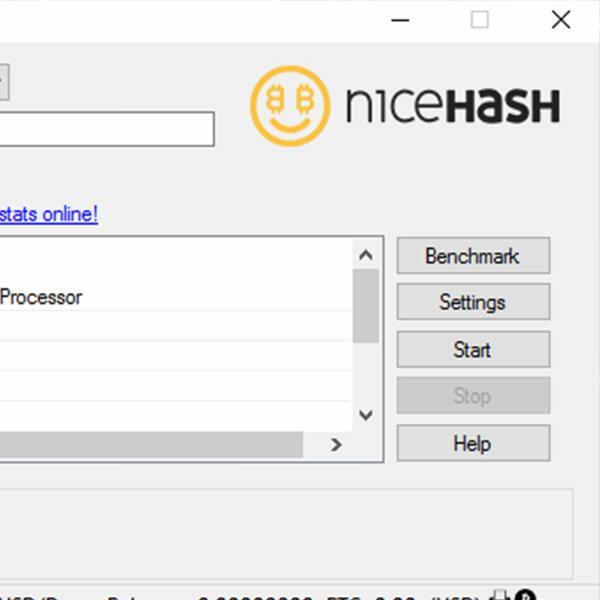Click the nicehash wordmark text
The image size is (600, 600).
[x=453, y=105]
